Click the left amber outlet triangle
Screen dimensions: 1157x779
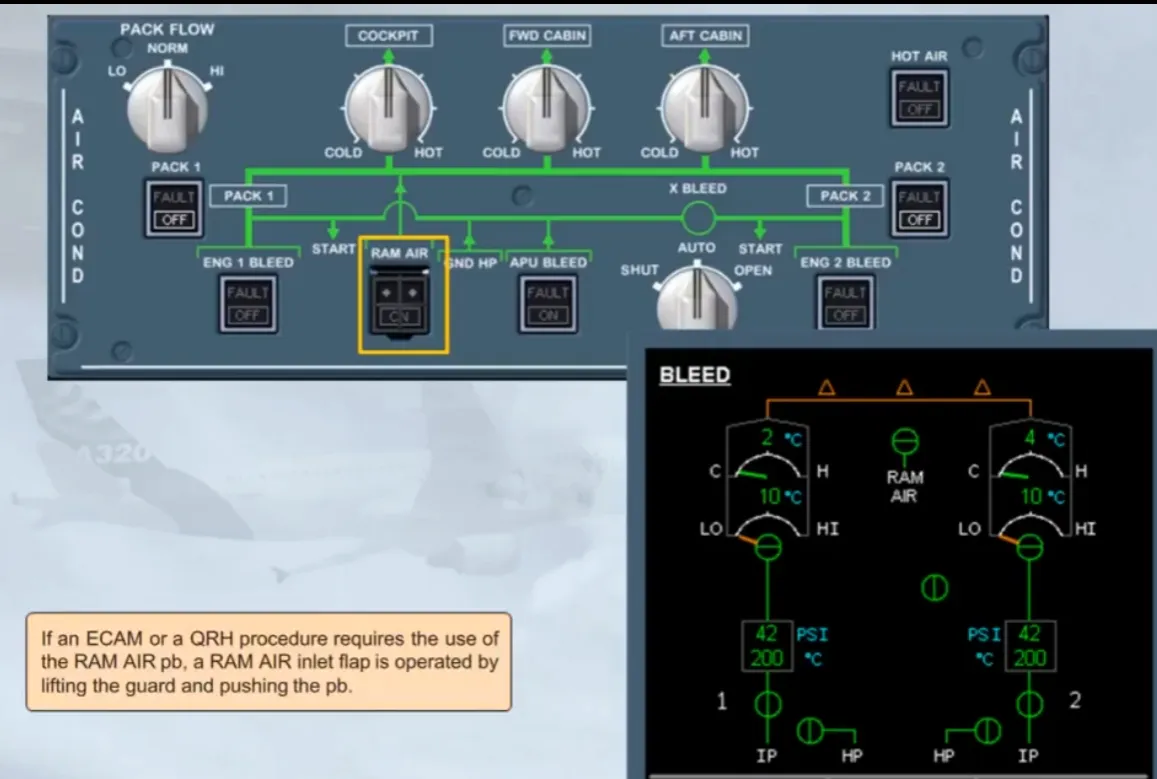(826, 387)
